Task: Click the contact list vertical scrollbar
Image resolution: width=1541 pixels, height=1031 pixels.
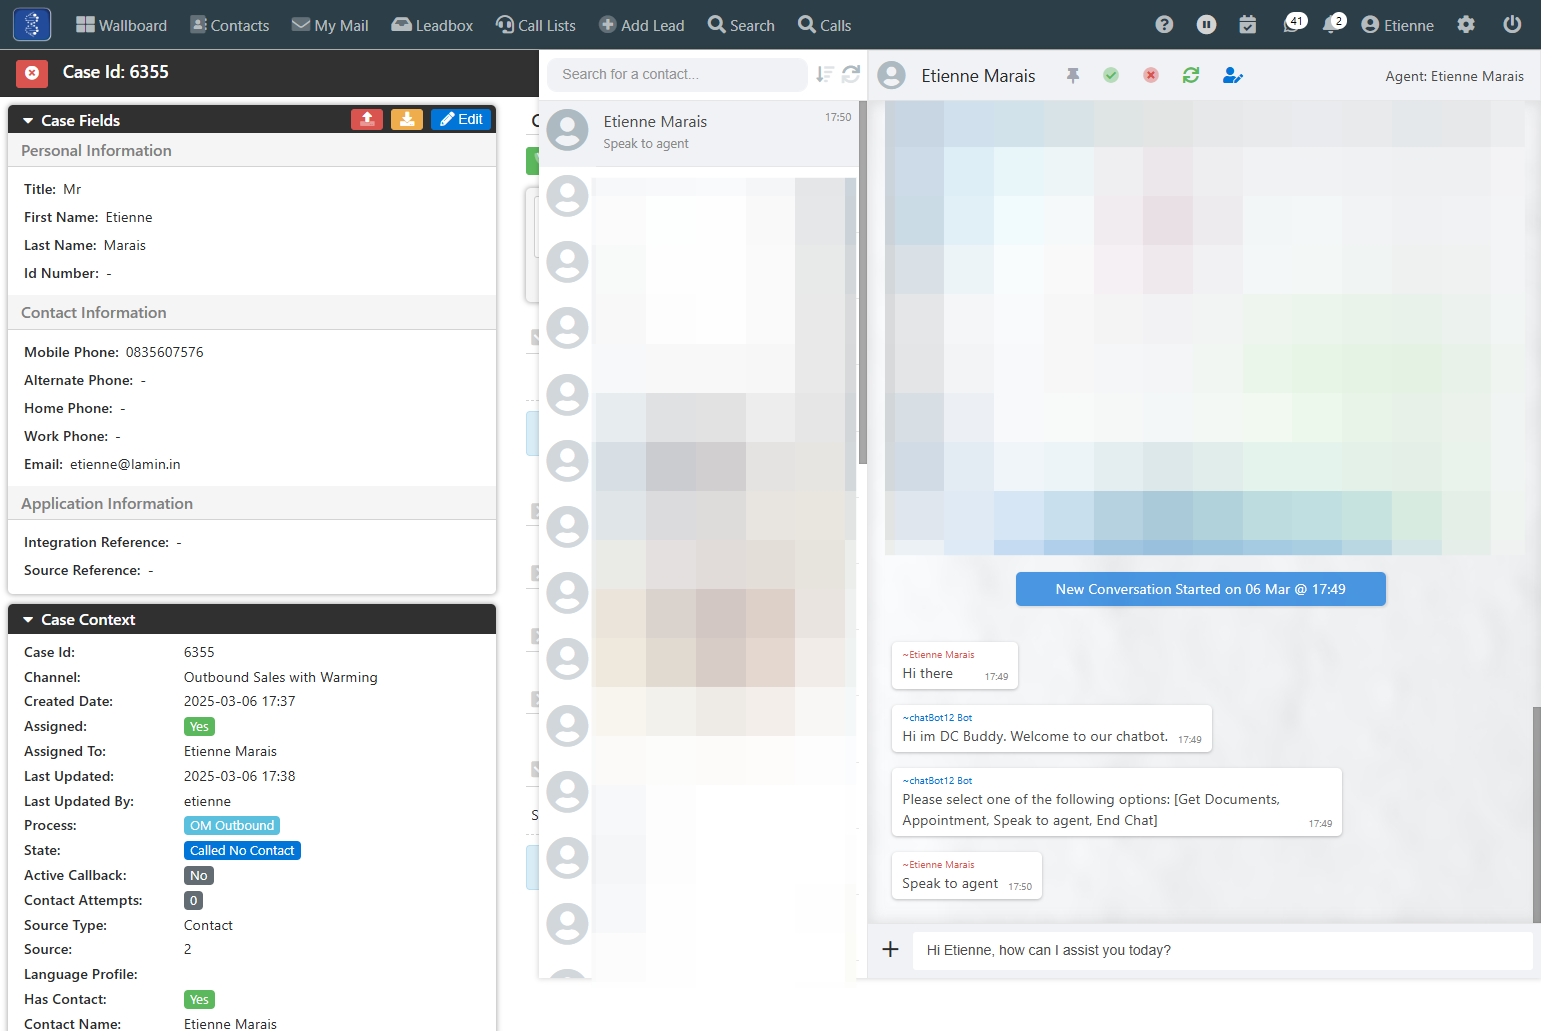Action: [862, 283]
